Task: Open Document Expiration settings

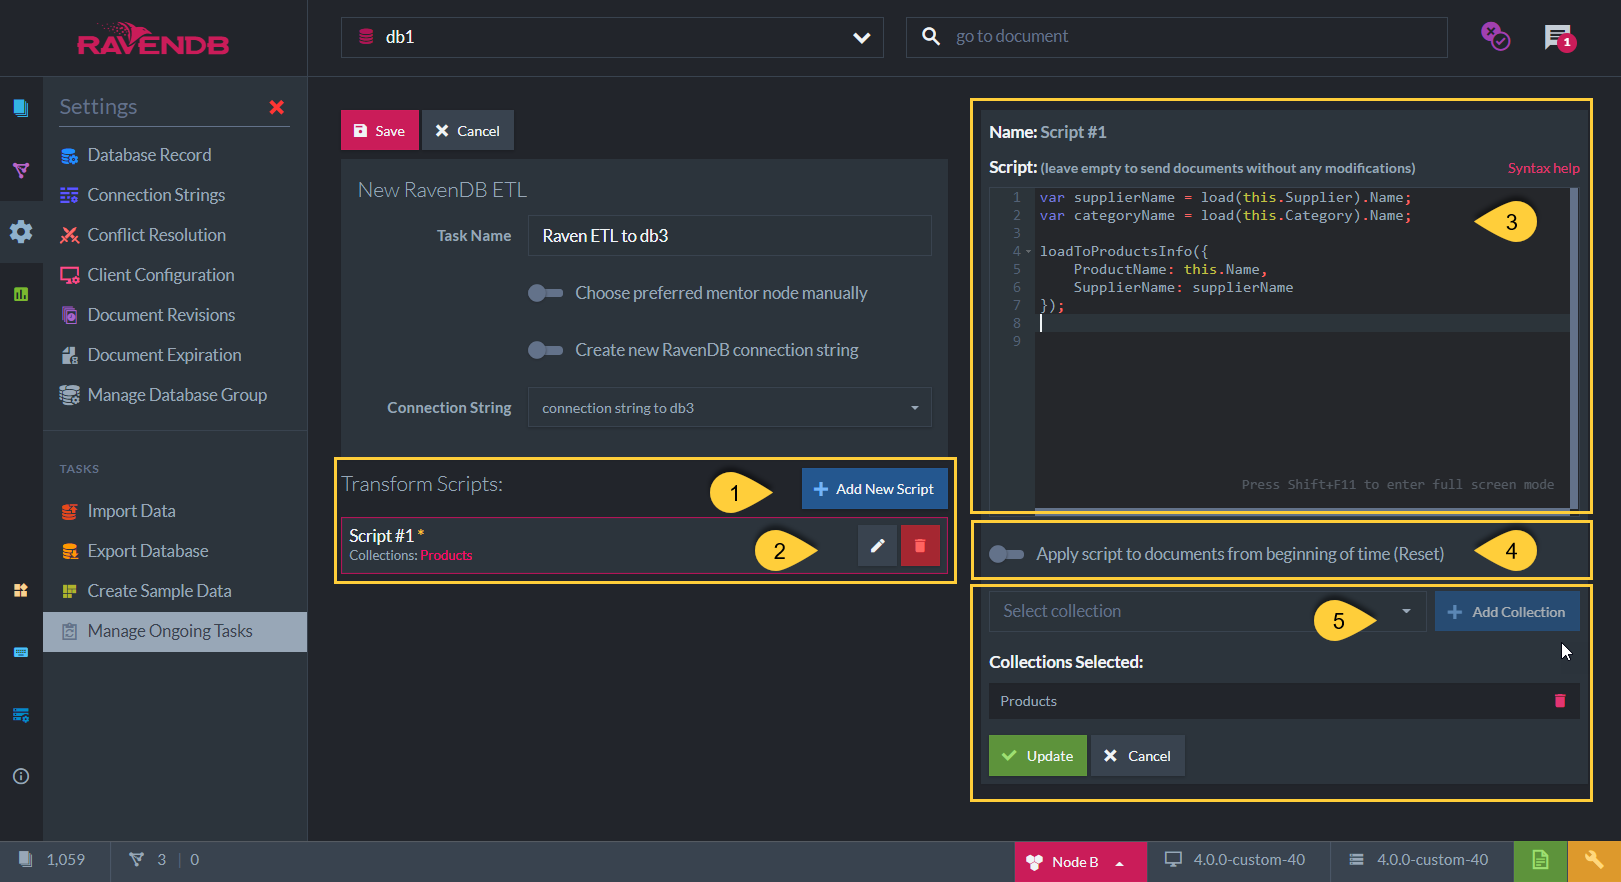Action: click(164, 355)
